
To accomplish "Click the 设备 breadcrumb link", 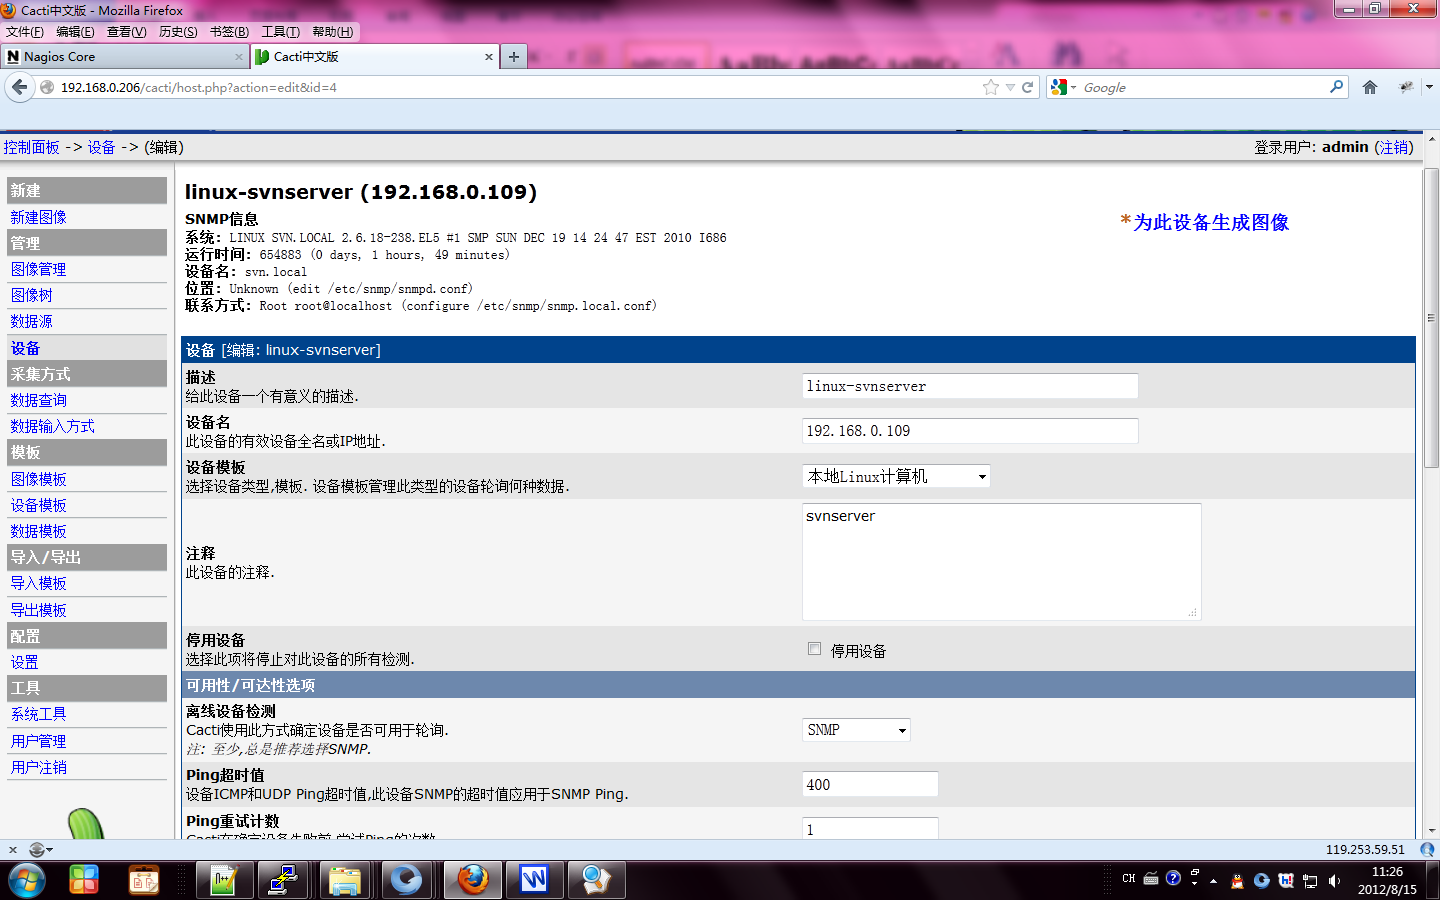I will click(101, 147).
